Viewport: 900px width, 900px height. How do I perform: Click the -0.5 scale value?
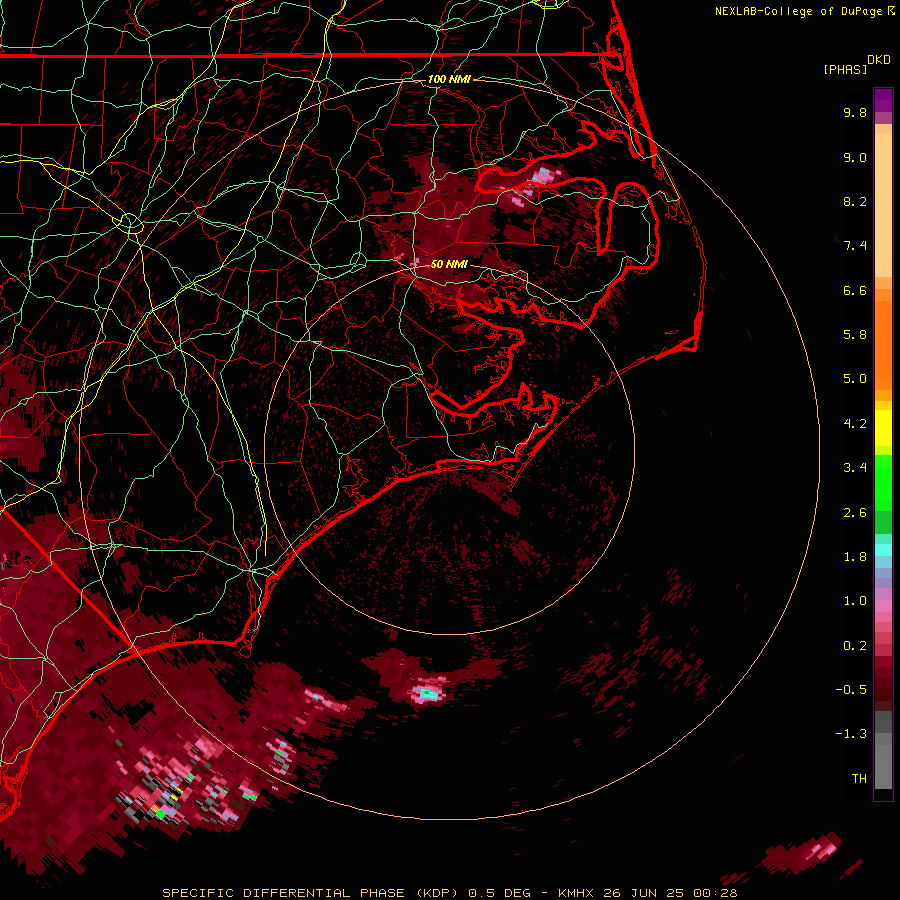(851, 690)
